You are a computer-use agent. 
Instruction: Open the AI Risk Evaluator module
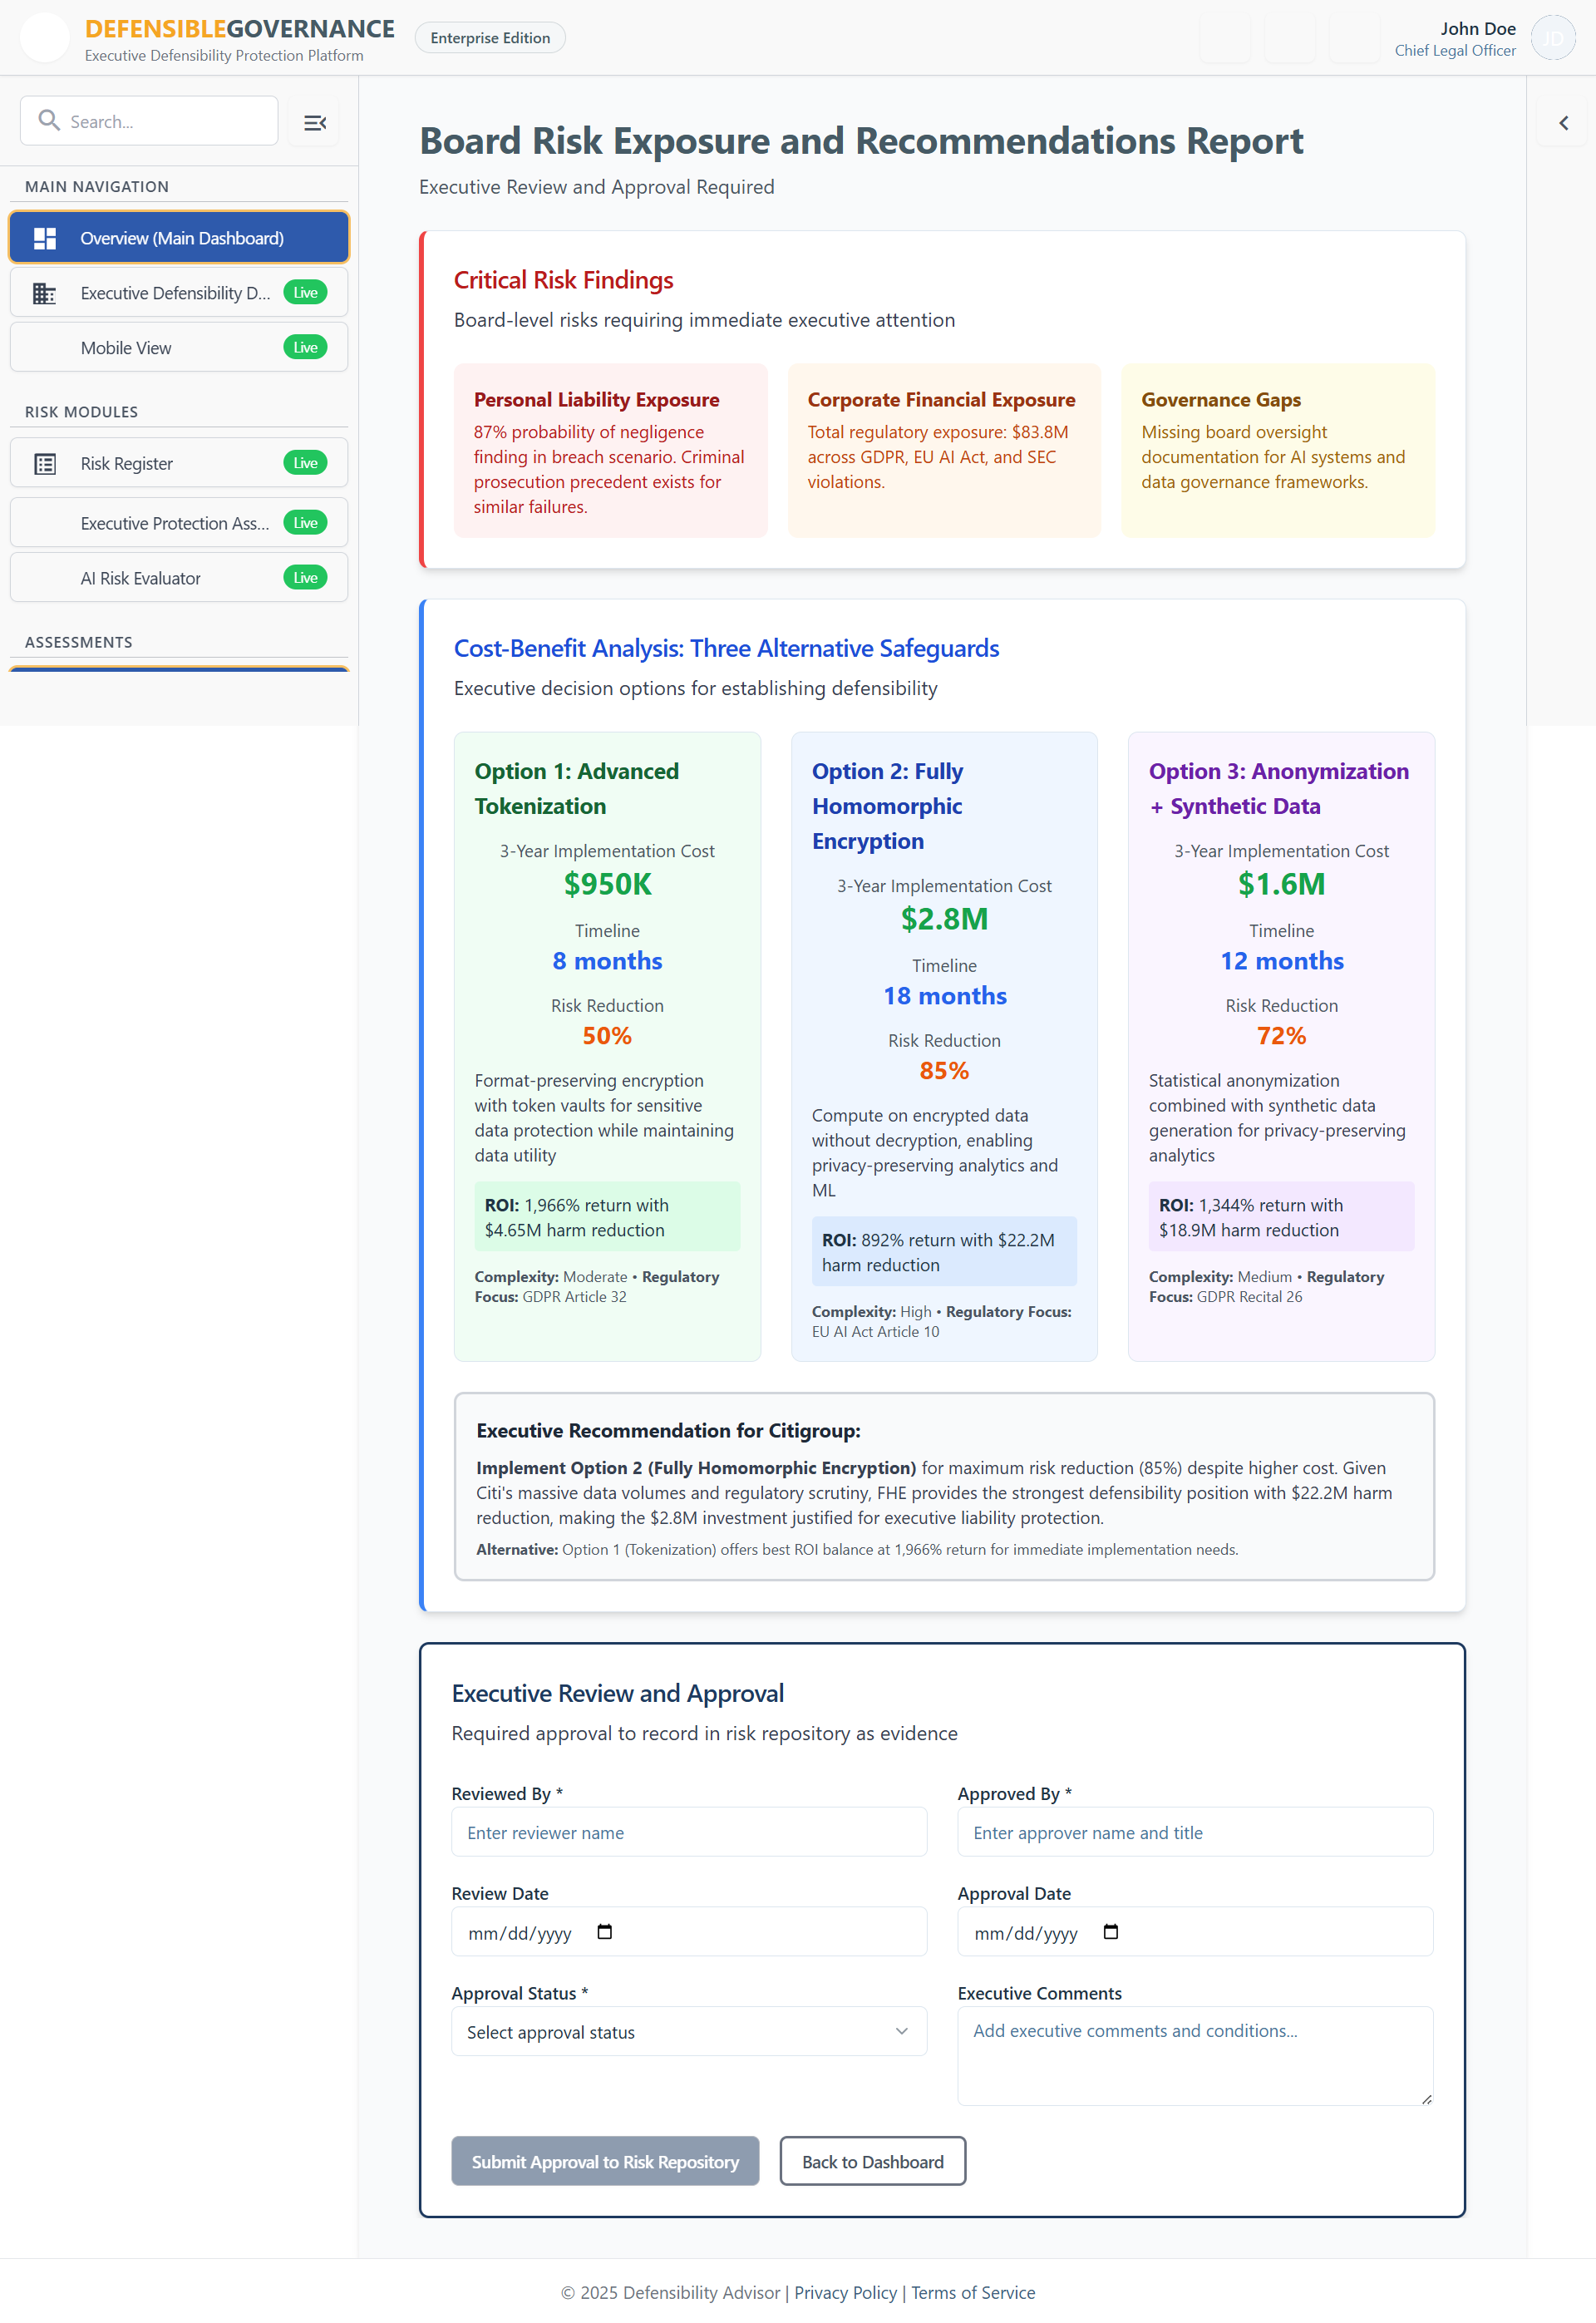coord(141,577)
